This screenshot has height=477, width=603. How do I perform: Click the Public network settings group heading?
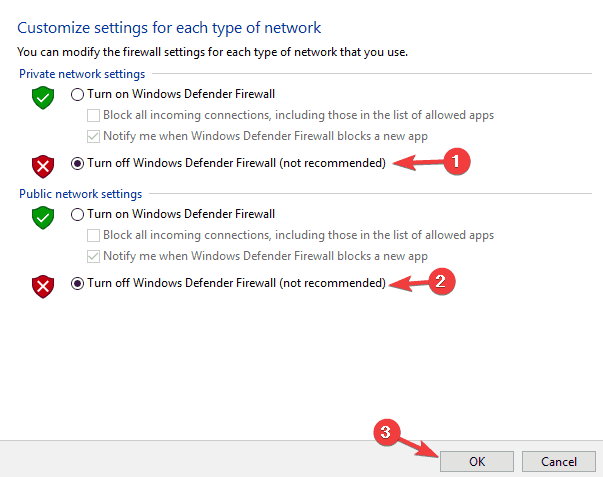point(80,193)
